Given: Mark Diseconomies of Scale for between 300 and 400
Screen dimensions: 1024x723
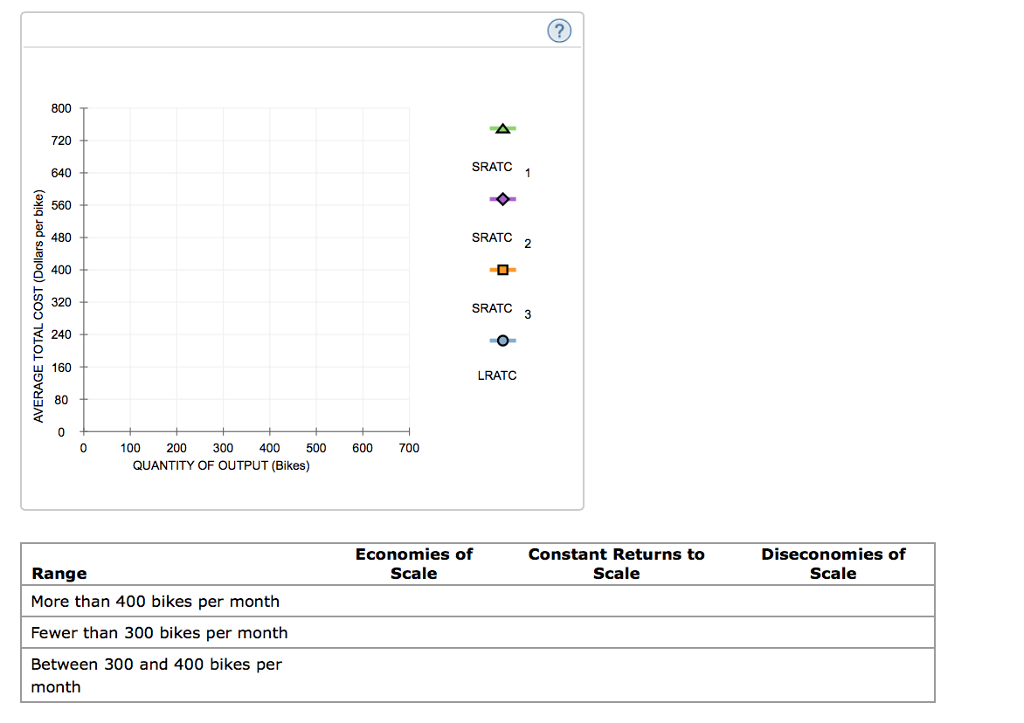Looking at the screenshot, I should [833, 675].
